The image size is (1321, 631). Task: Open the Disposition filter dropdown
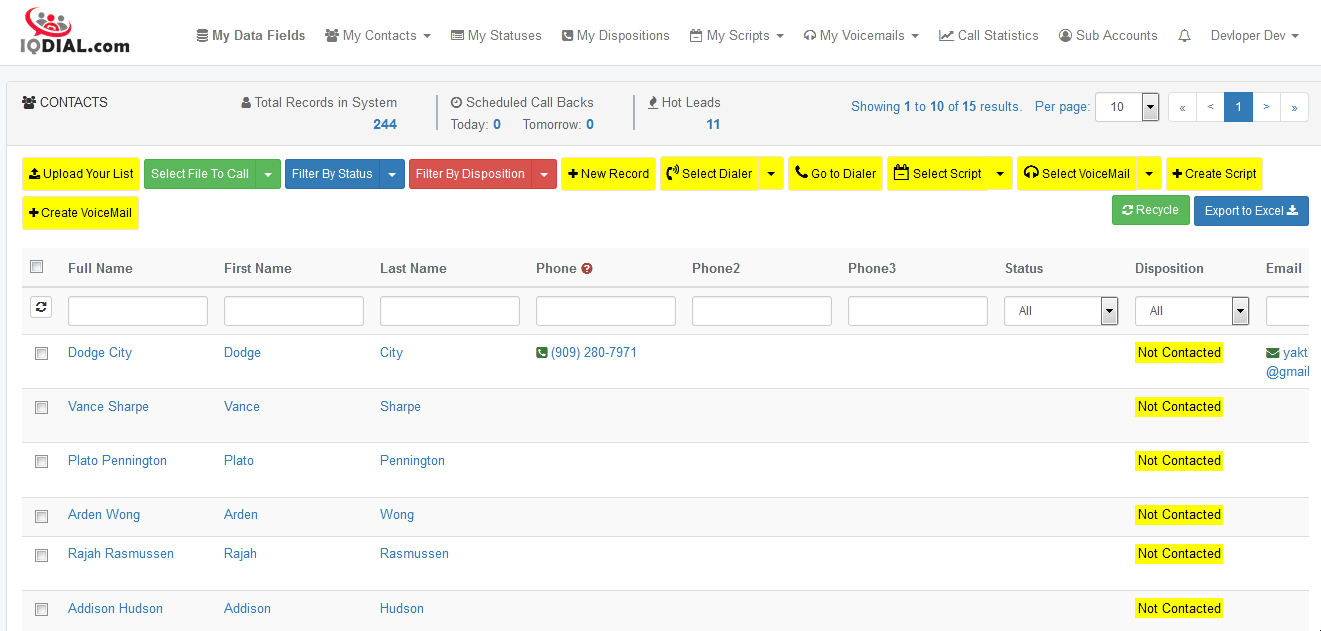[x=1192, y=311]
